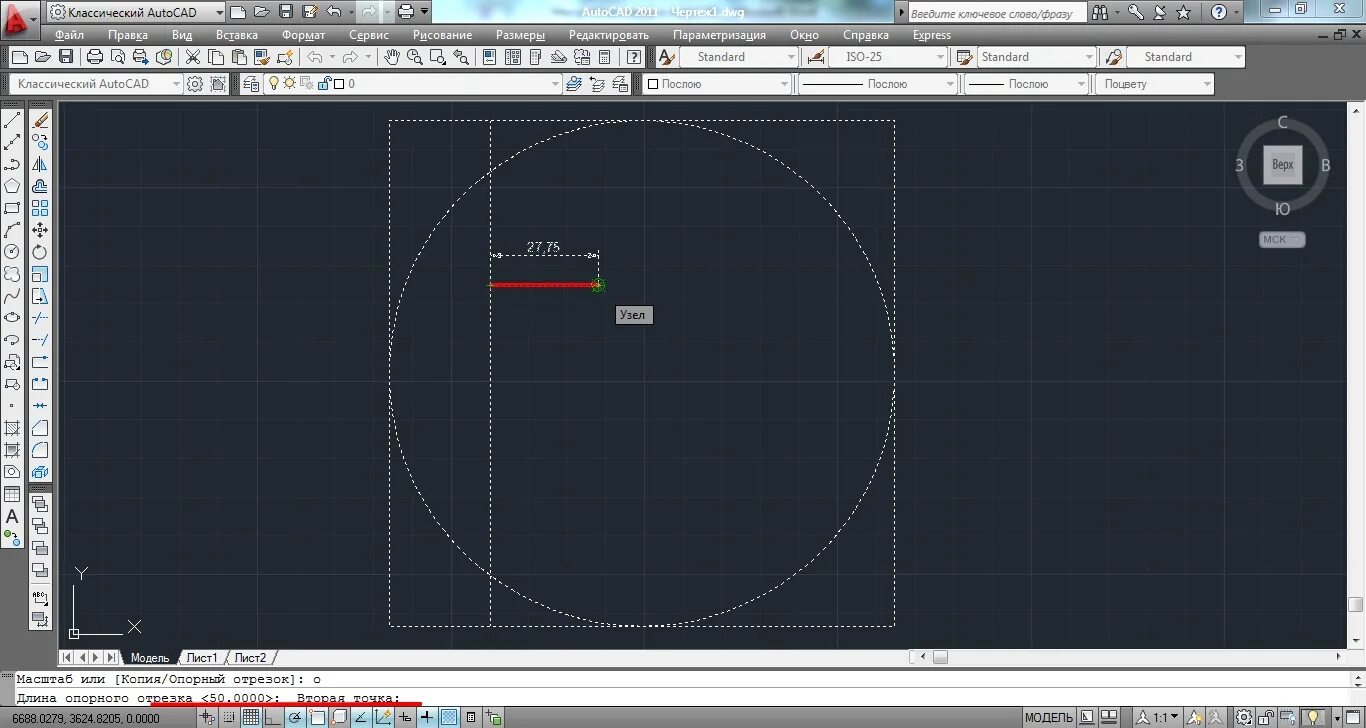The image size is (1366, 728).
Task: Select the Array tool
Action: (40, 208)
